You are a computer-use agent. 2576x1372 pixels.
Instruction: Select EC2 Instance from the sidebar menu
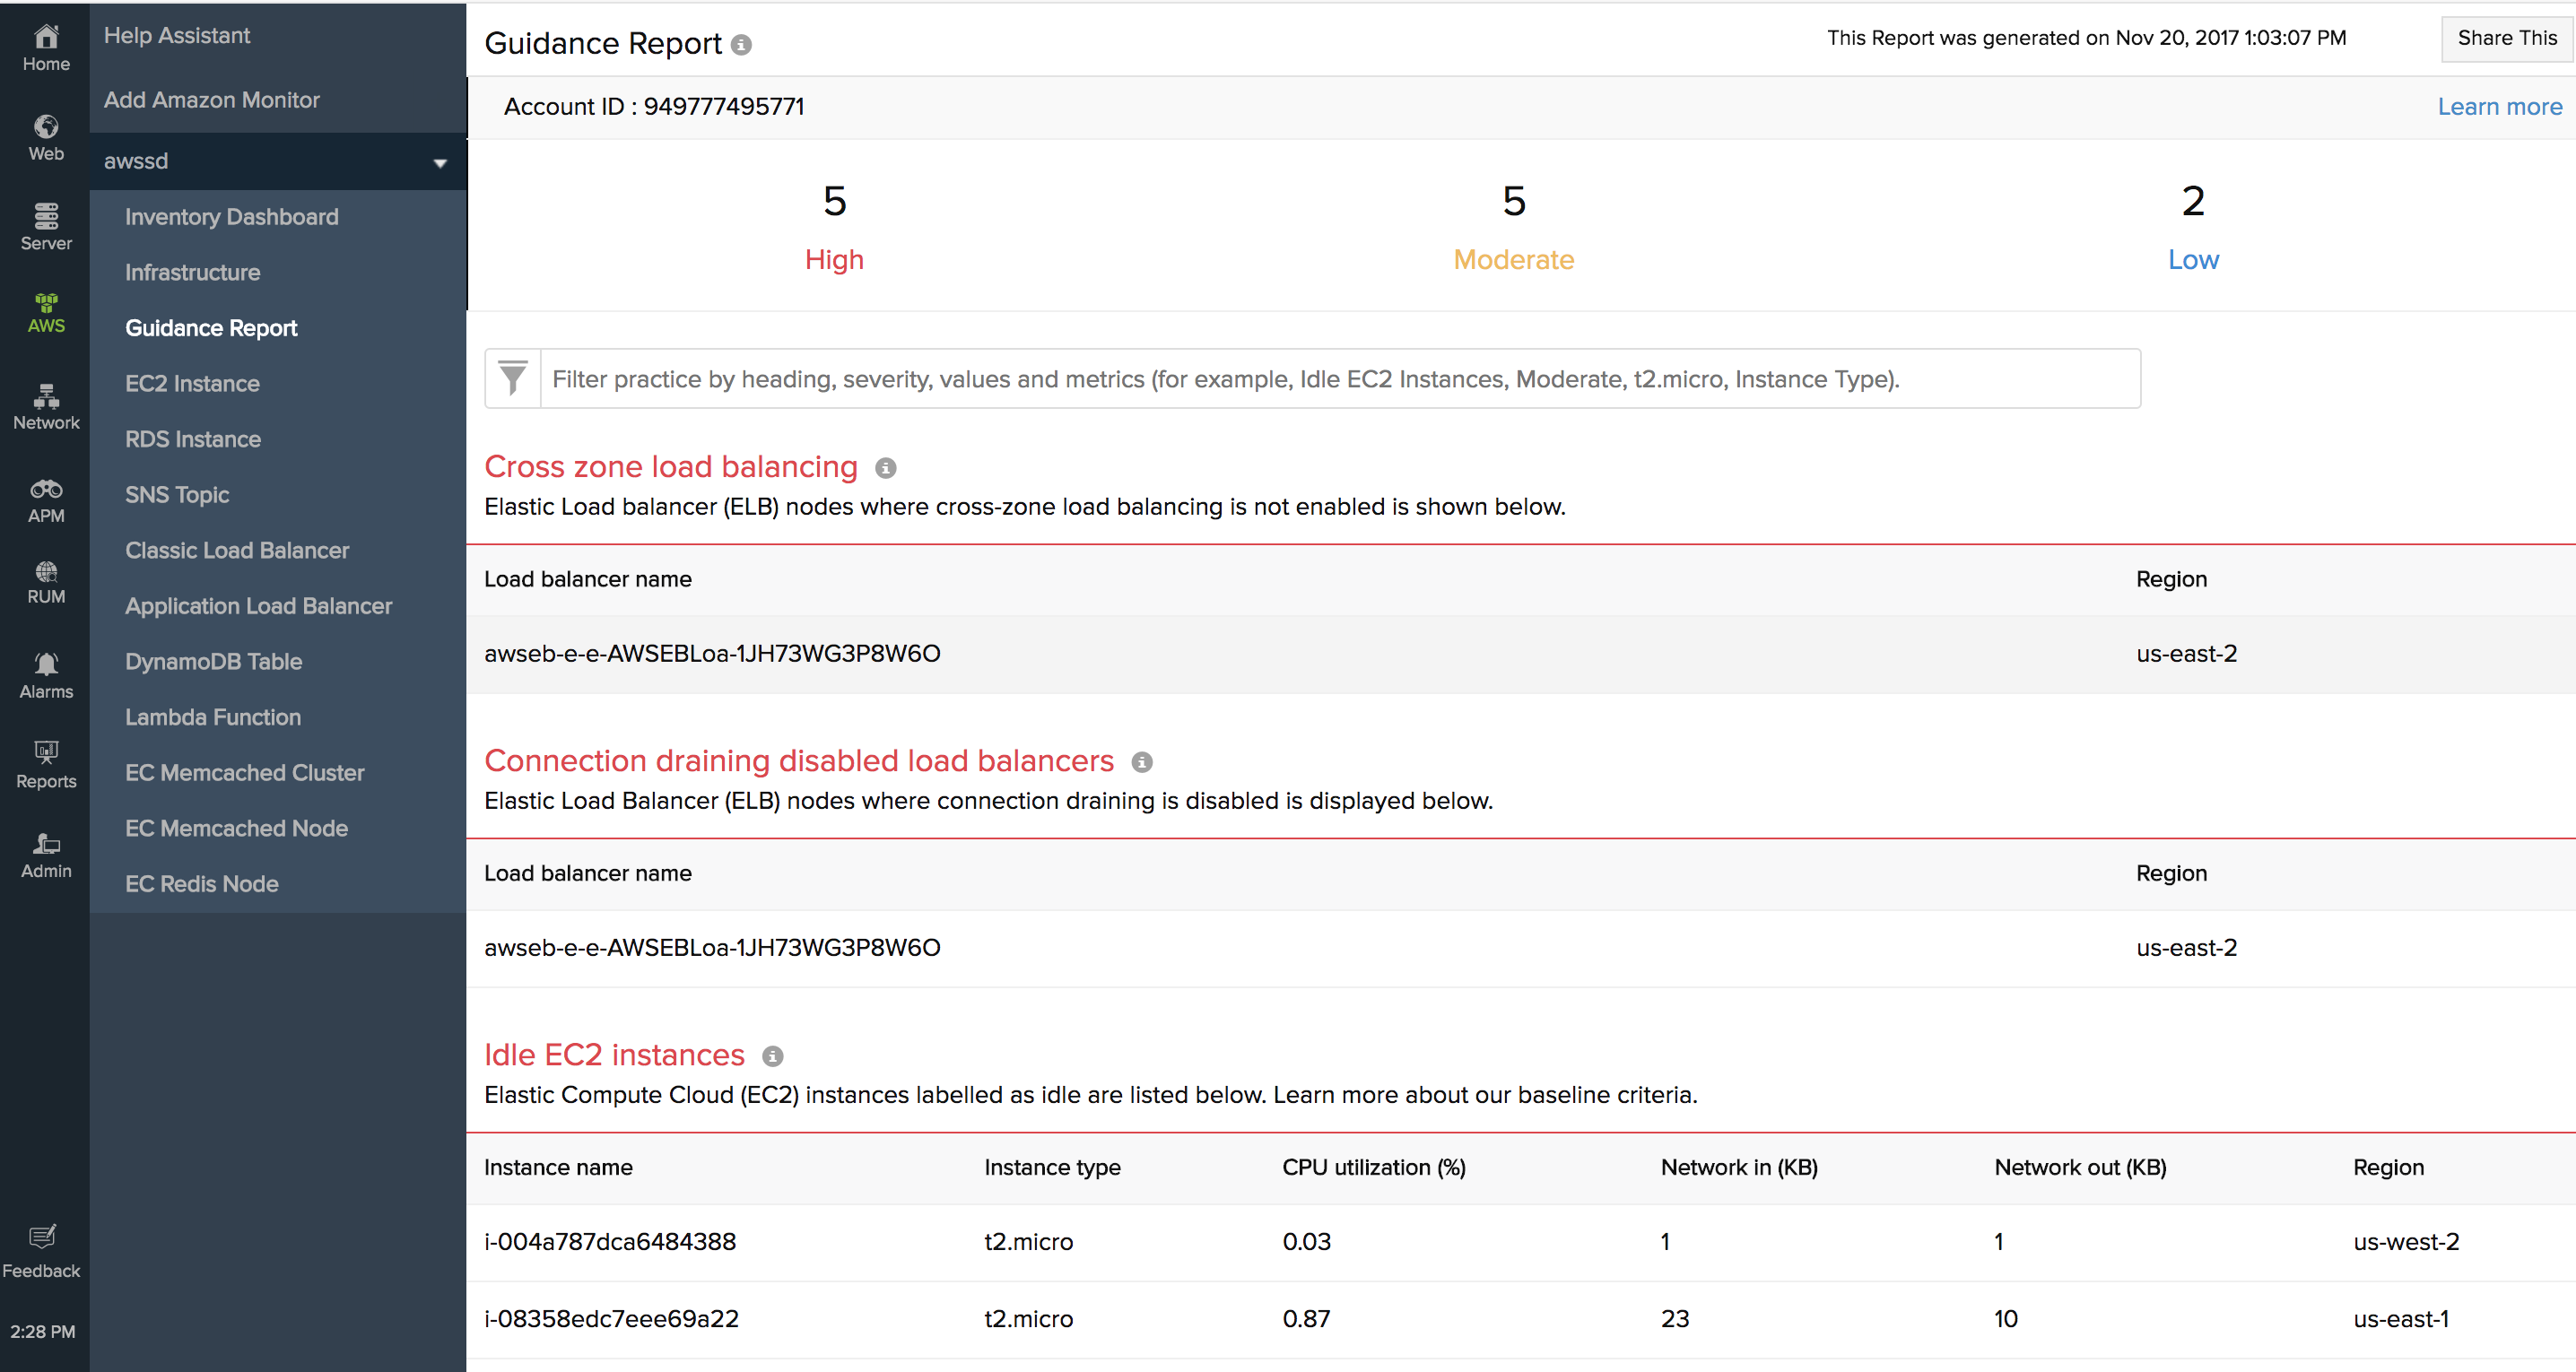[192, 383]
